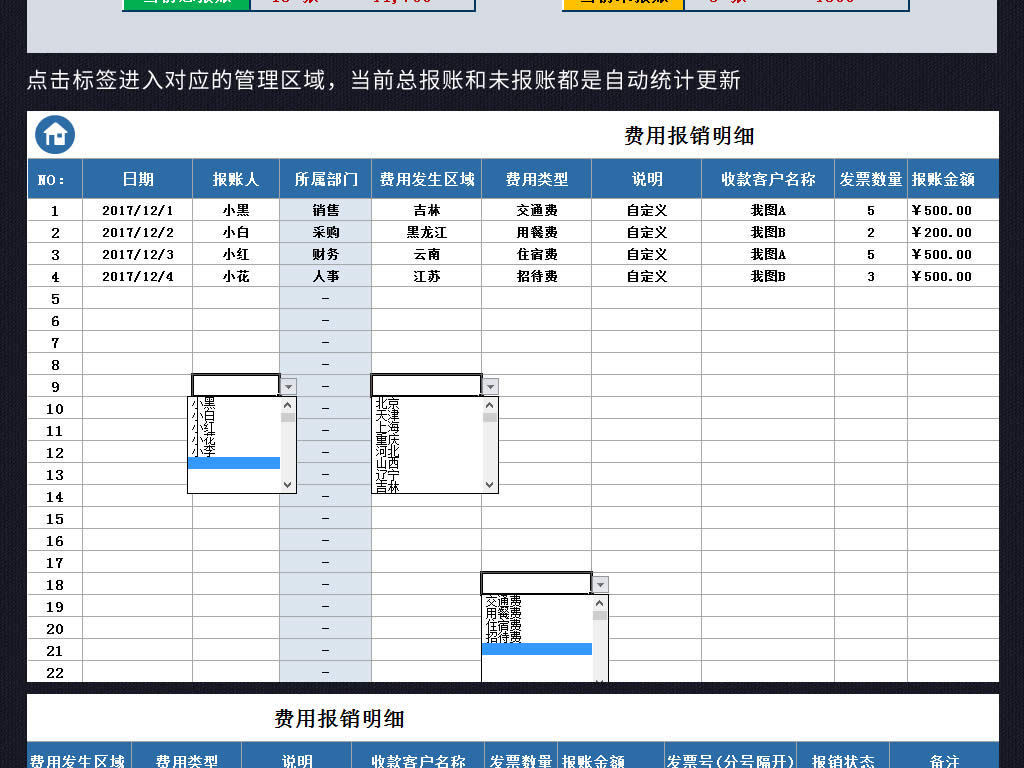
Task: Click the scroll-down arrow of the region list
Action: (489, 486)
